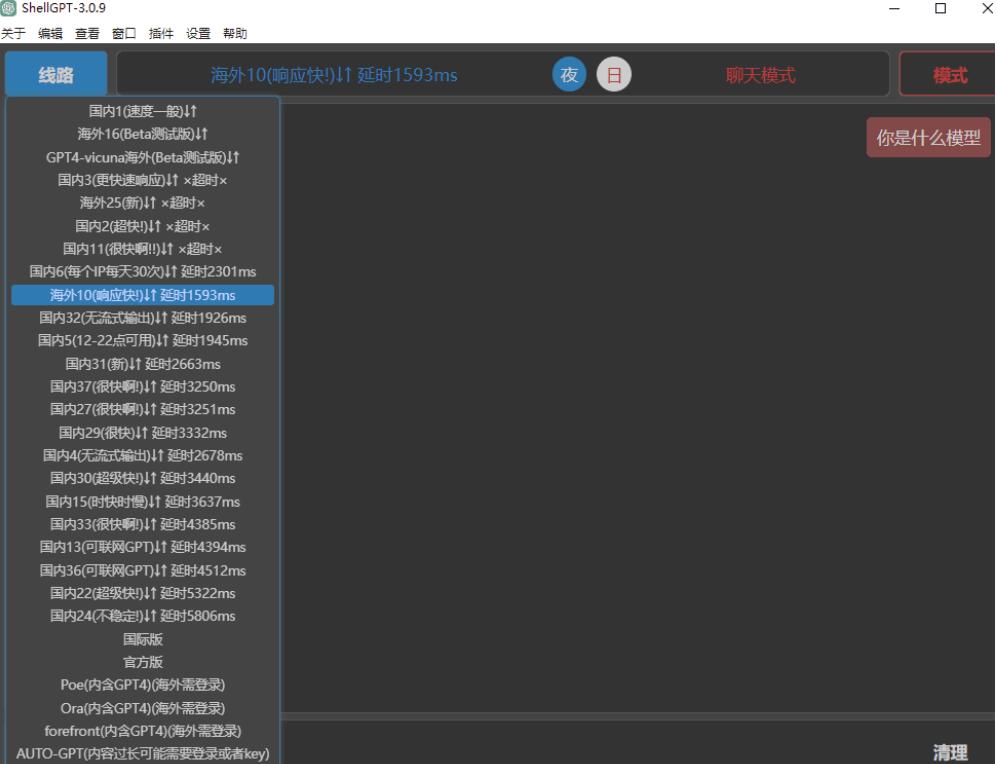Open the 帮助 menu

(x=235, y=34)
